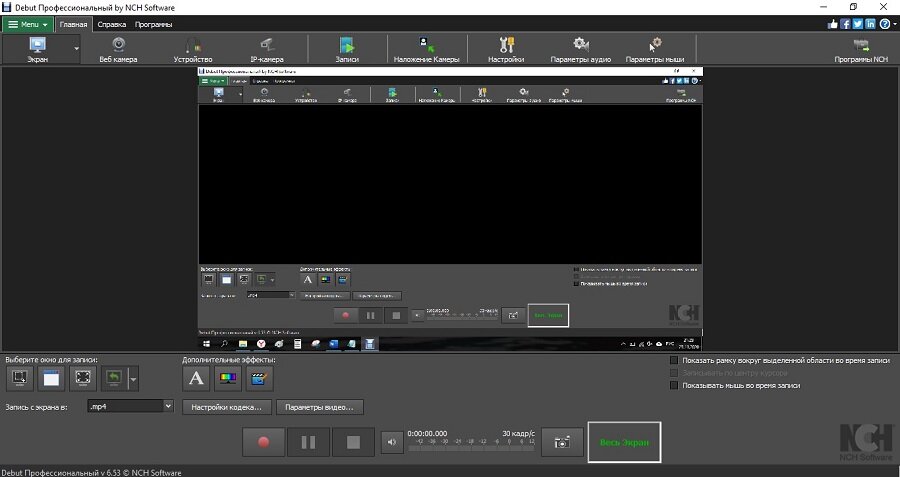This screenshot has height=477, width=900.
Task: Open the color effects icon
Action: point(228,378)
